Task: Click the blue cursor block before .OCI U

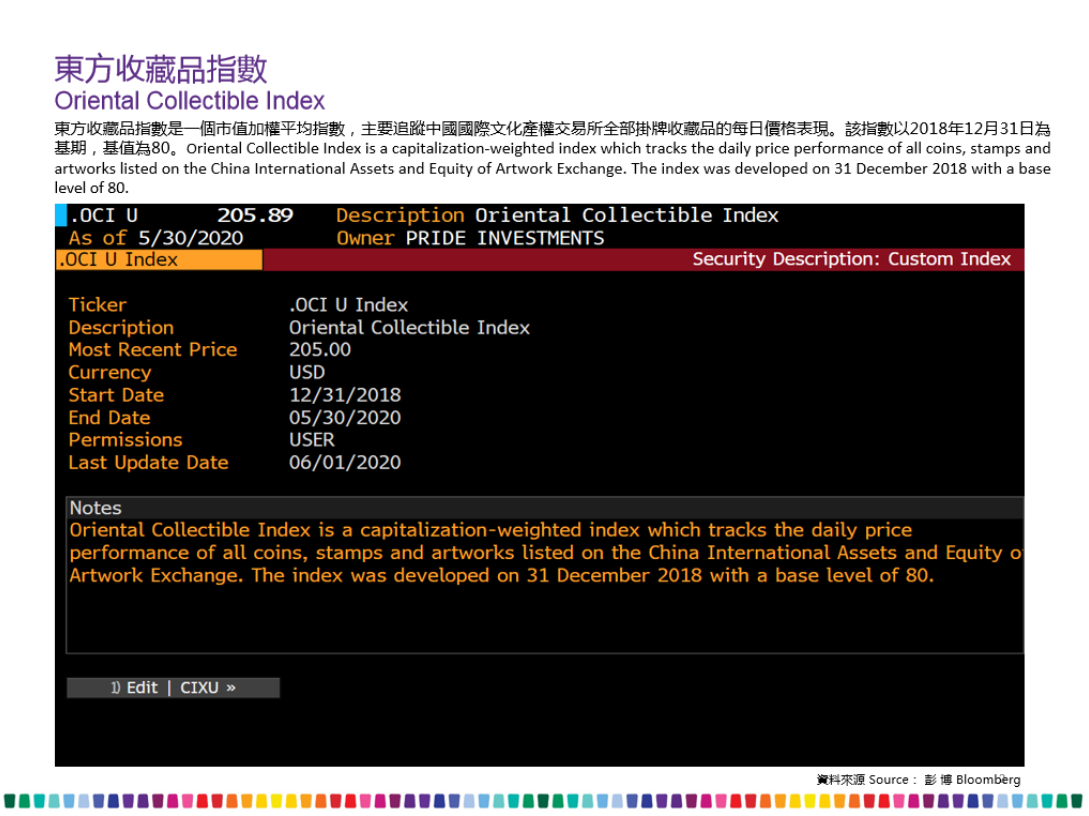Action: tap(61, 215)
